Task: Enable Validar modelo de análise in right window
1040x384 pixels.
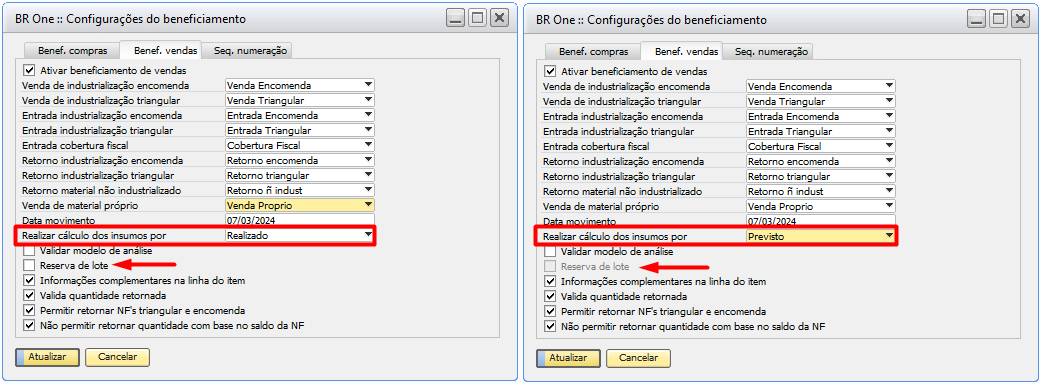Action: (x=549, y=252)
